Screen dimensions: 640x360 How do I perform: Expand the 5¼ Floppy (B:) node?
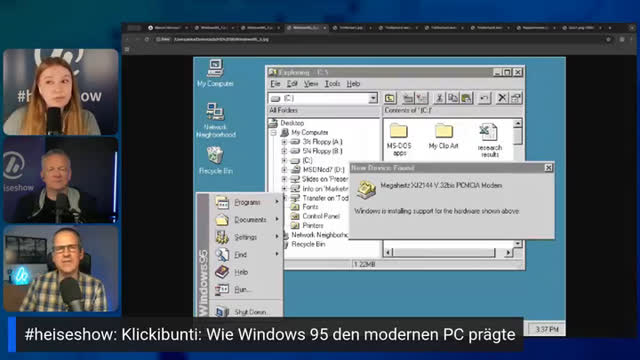tap(284, 151)
